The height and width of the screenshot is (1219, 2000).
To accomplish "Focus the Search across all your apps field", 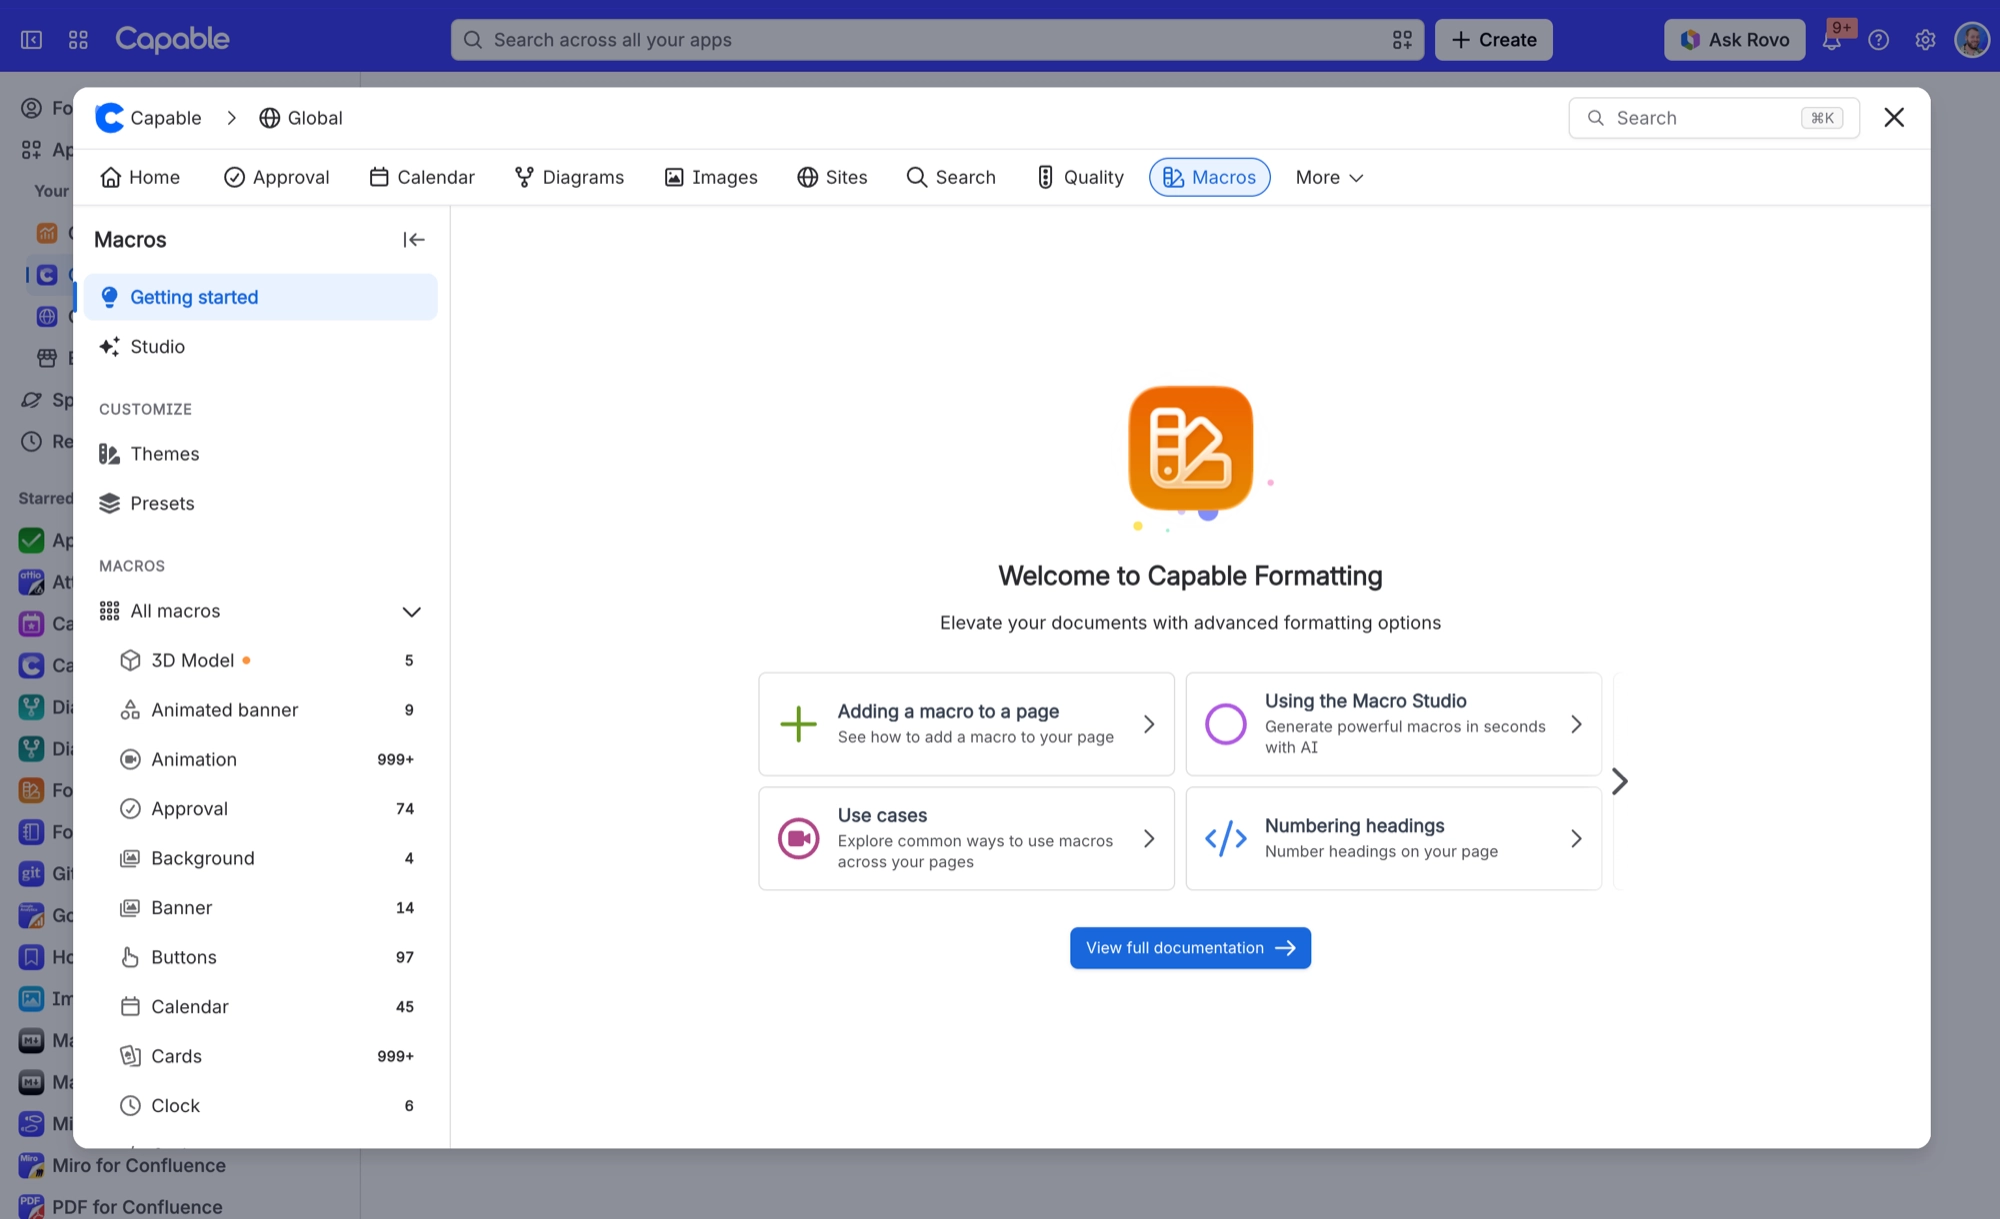I will click(x=937, y=40).
